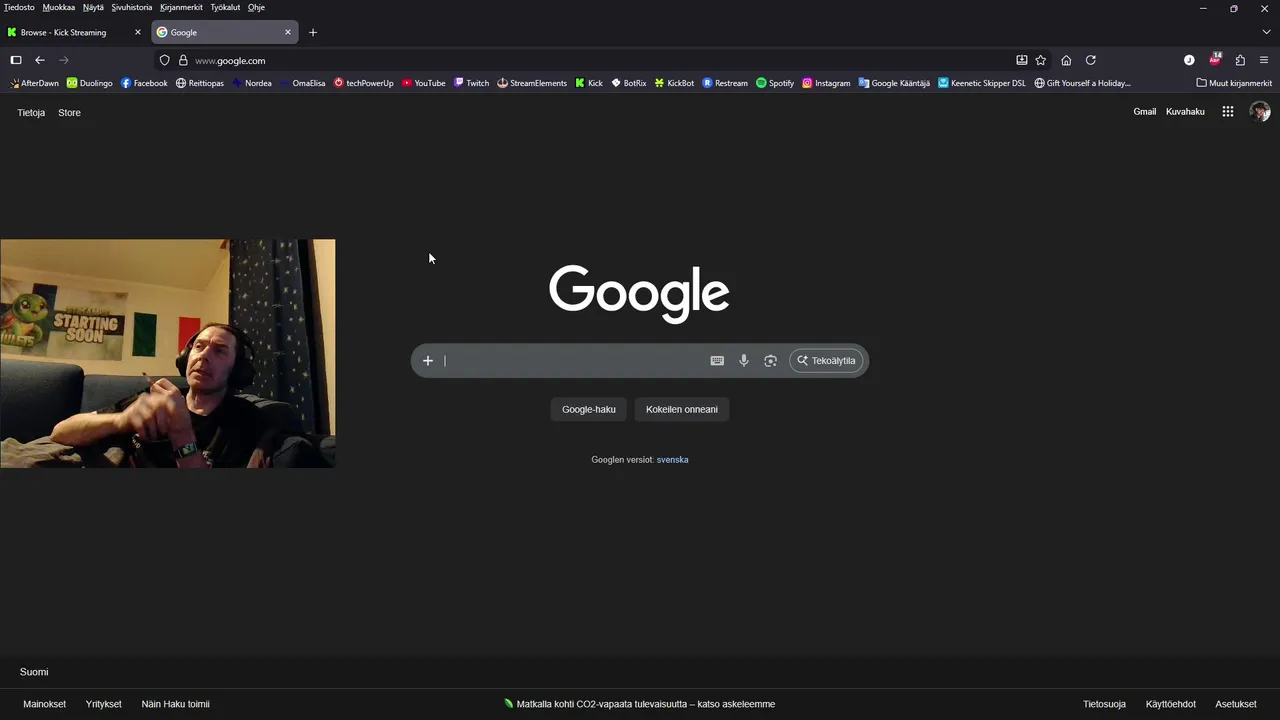This screenshot has width=1280, height=720.
Task: Click Store link on Google page
Action: coord(69,112)
